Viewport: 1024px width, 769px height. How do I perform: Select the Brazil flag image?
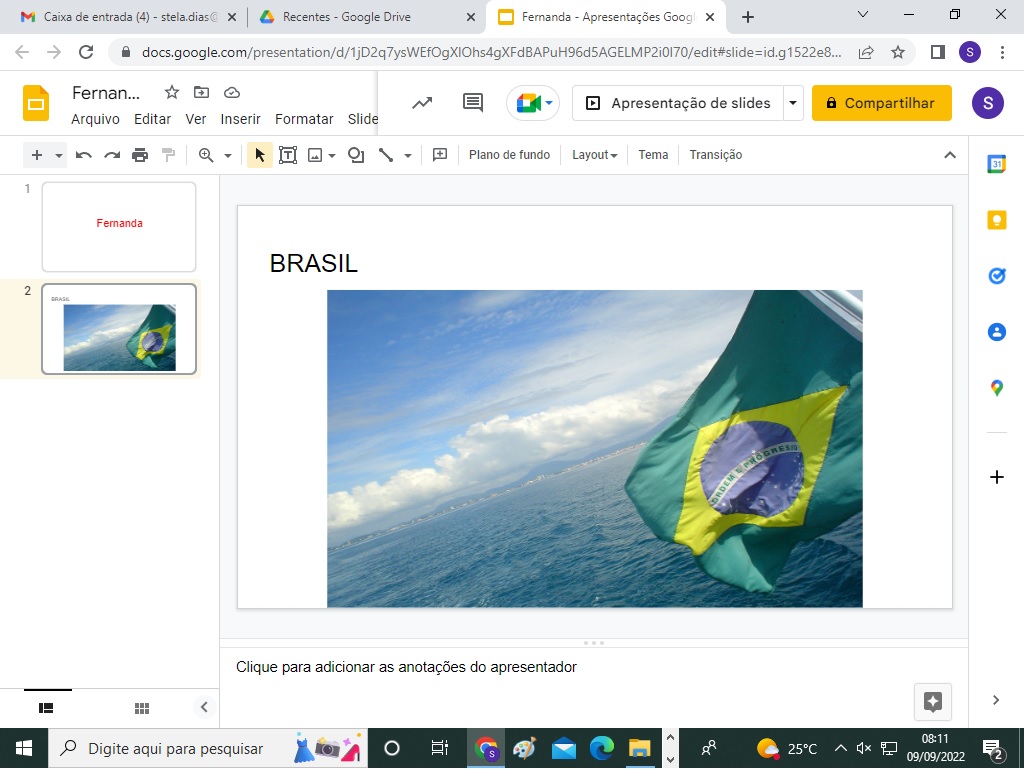click(594, 448)
